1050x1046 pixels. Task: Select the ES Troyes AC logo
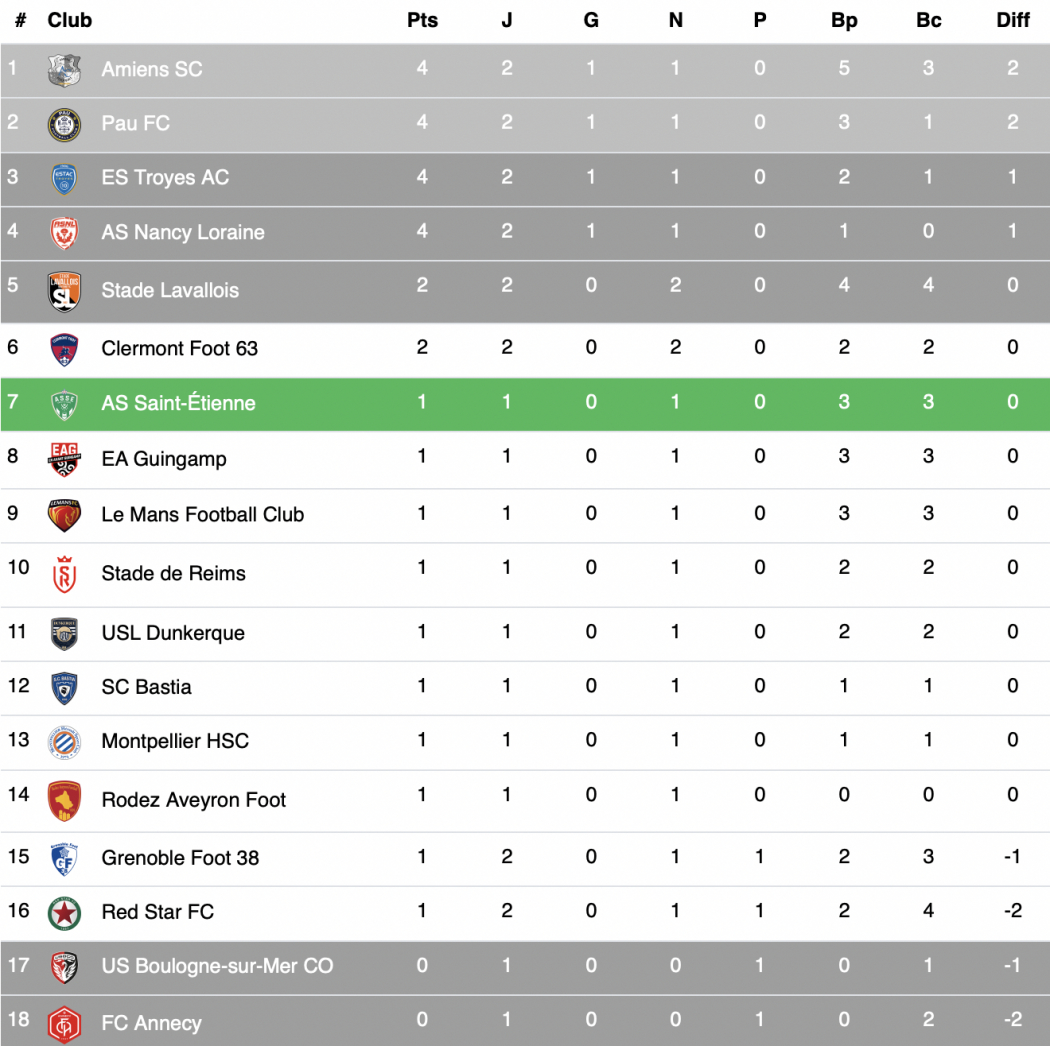[64, 179]
